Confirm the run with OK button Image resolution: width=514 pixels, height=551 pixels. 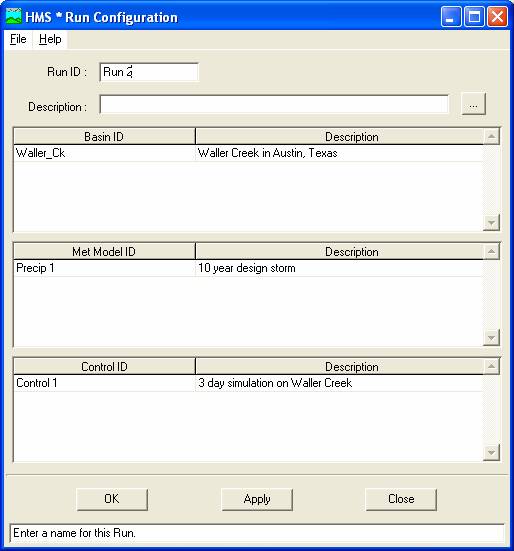(x=112, y=499)
